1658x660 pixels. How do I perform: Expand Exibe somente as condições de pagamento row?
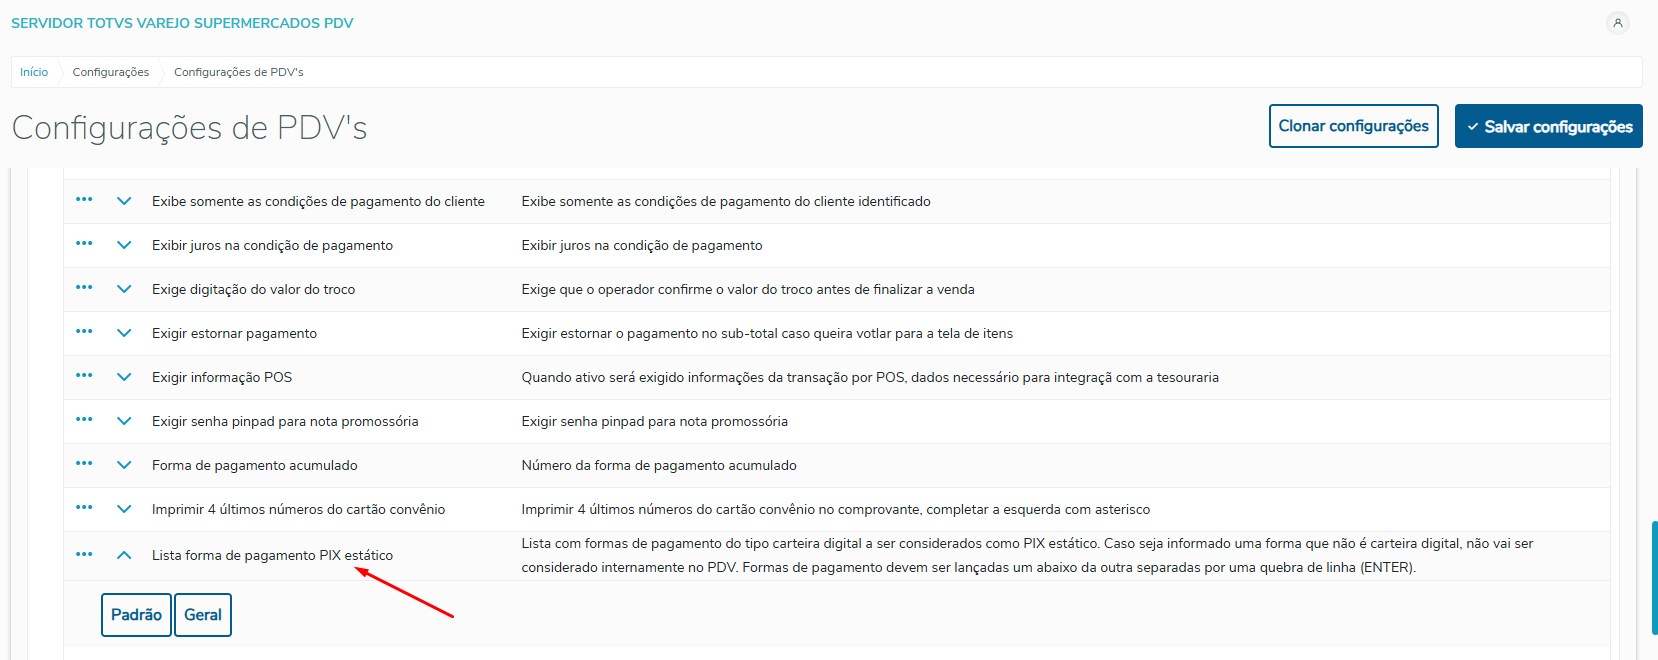[124, 201]
